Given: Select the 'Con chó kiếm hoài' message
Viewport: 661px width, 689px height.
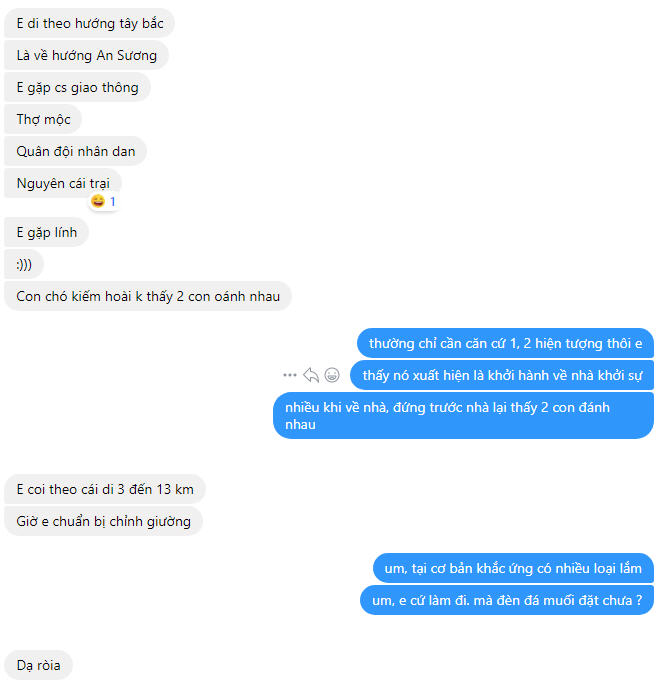Looking at the screenshot, I should (148, 296).
